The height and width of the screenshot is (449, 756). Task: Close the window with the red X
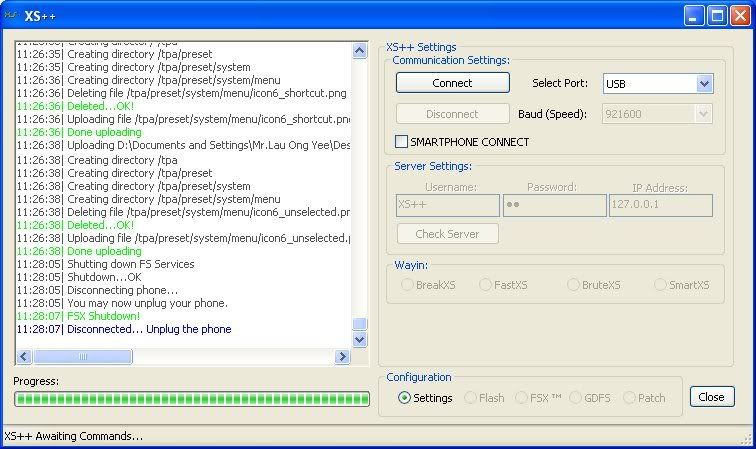pos(740,15)
